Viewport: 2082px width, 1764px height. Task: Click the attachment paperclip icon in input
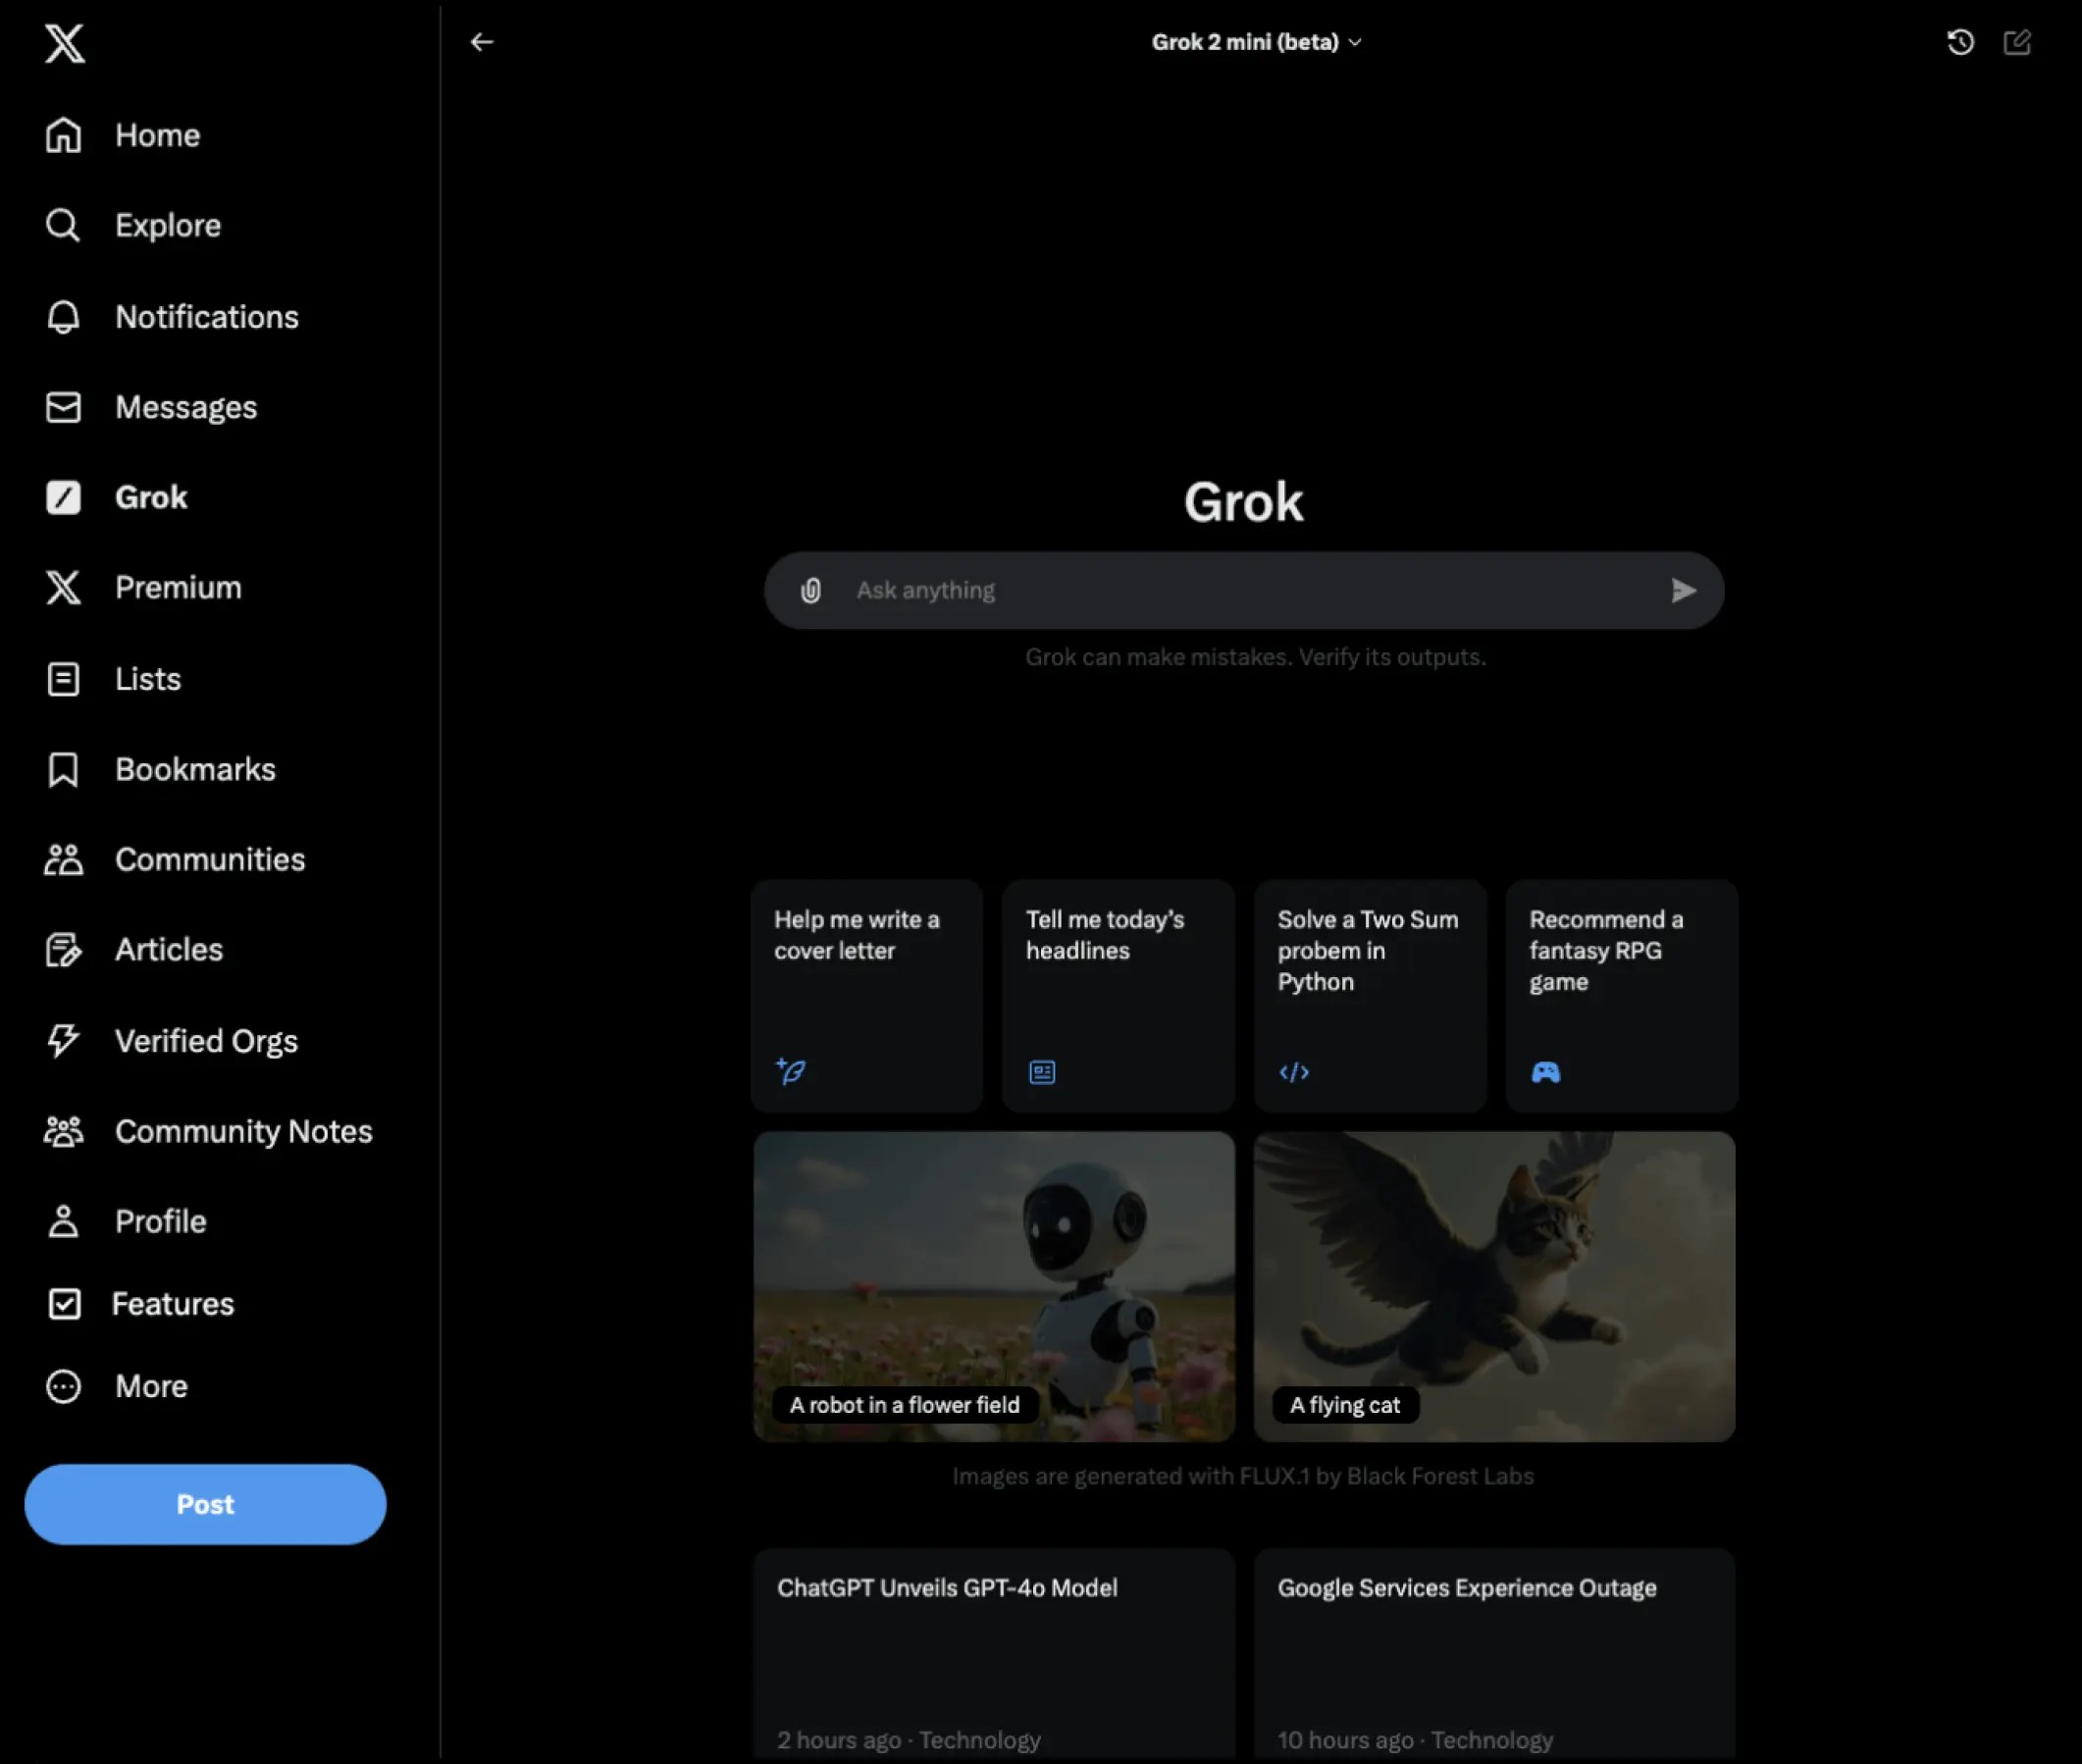tap(810, 590)
